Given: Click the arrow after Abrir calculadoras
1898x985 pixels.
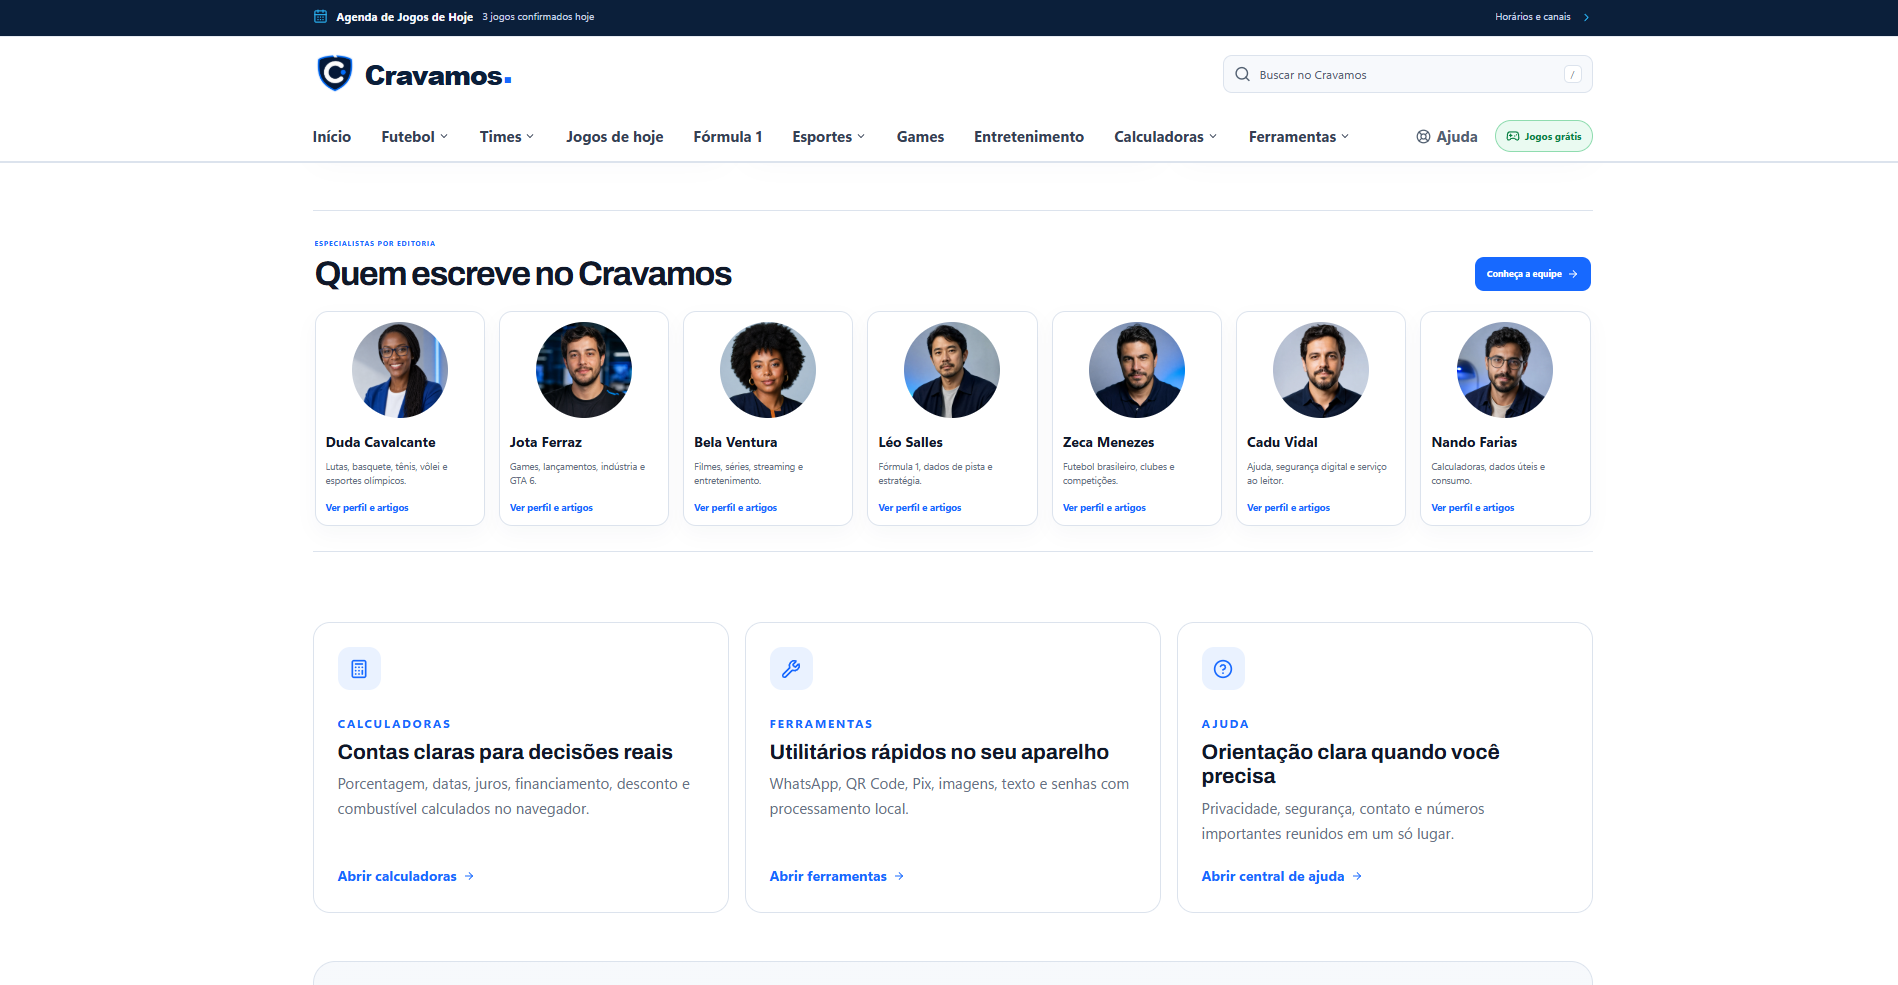Looking at the screenshot, I should tap(469, 876).
